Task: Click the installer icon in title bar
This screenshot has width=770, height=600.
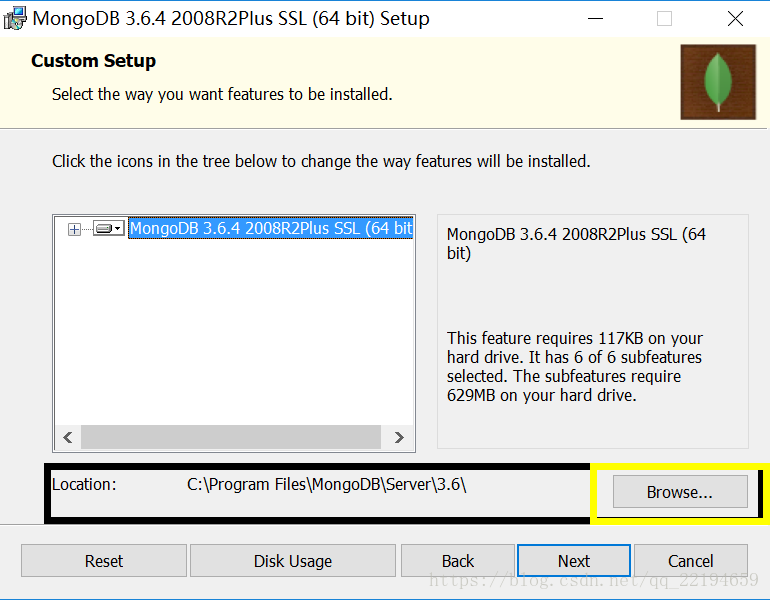Action: [x=15, y=18]
